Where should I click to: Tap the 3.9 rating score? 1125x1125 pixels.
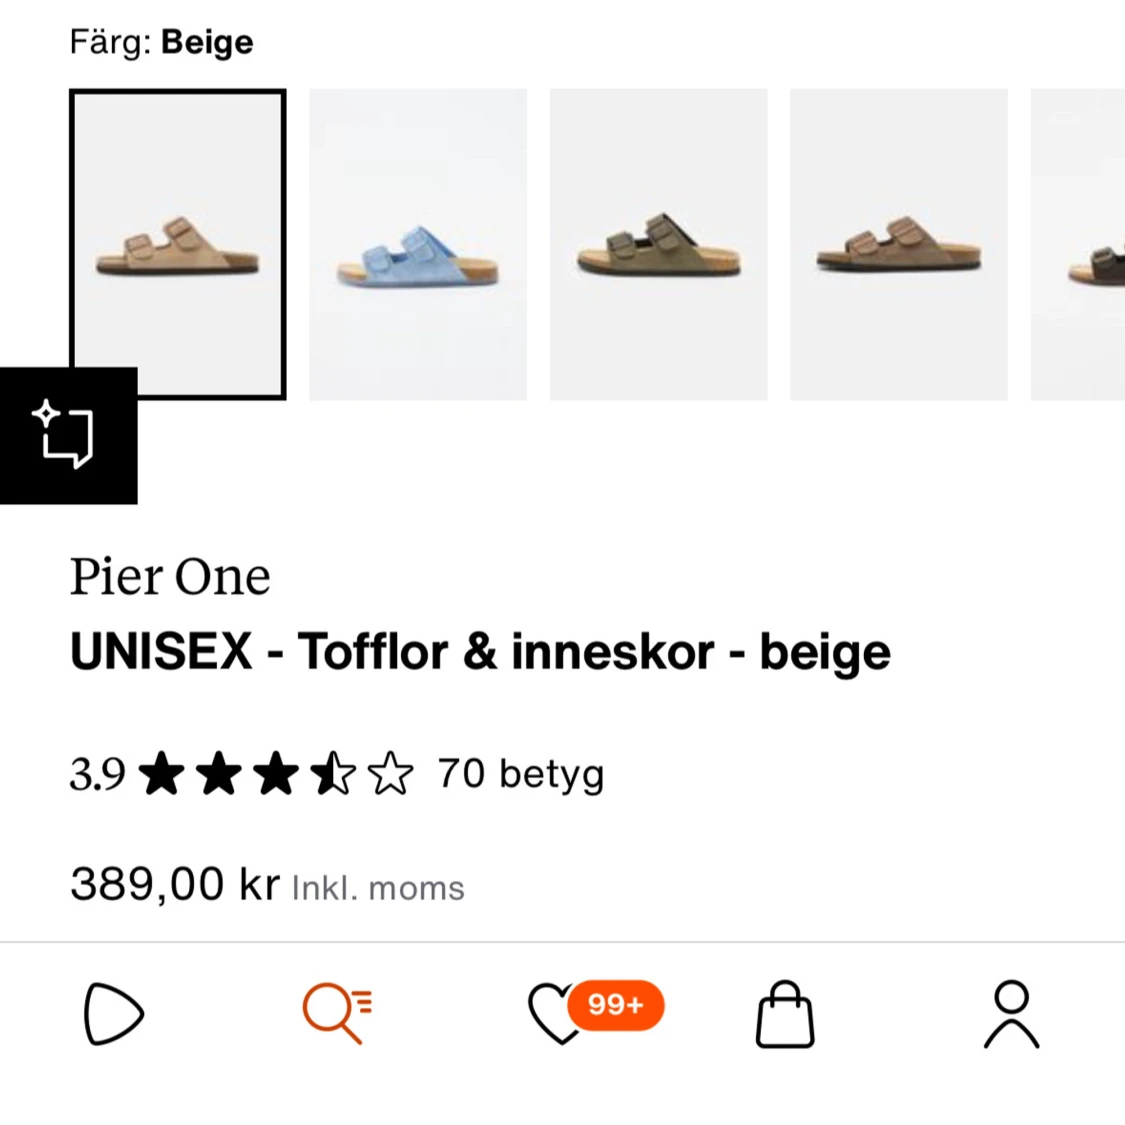(97, 775)
